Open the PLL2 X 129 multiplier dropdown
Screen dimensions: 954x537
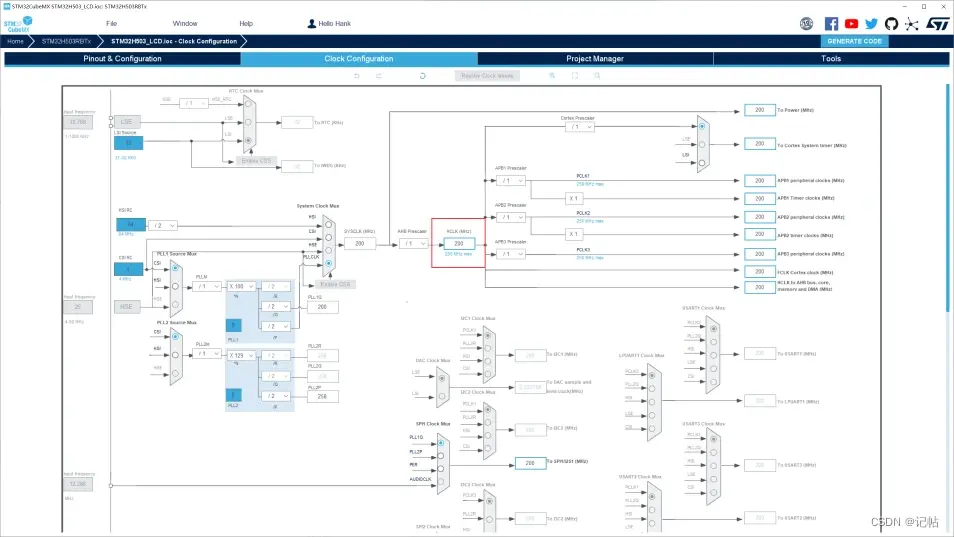pos(242,355)
